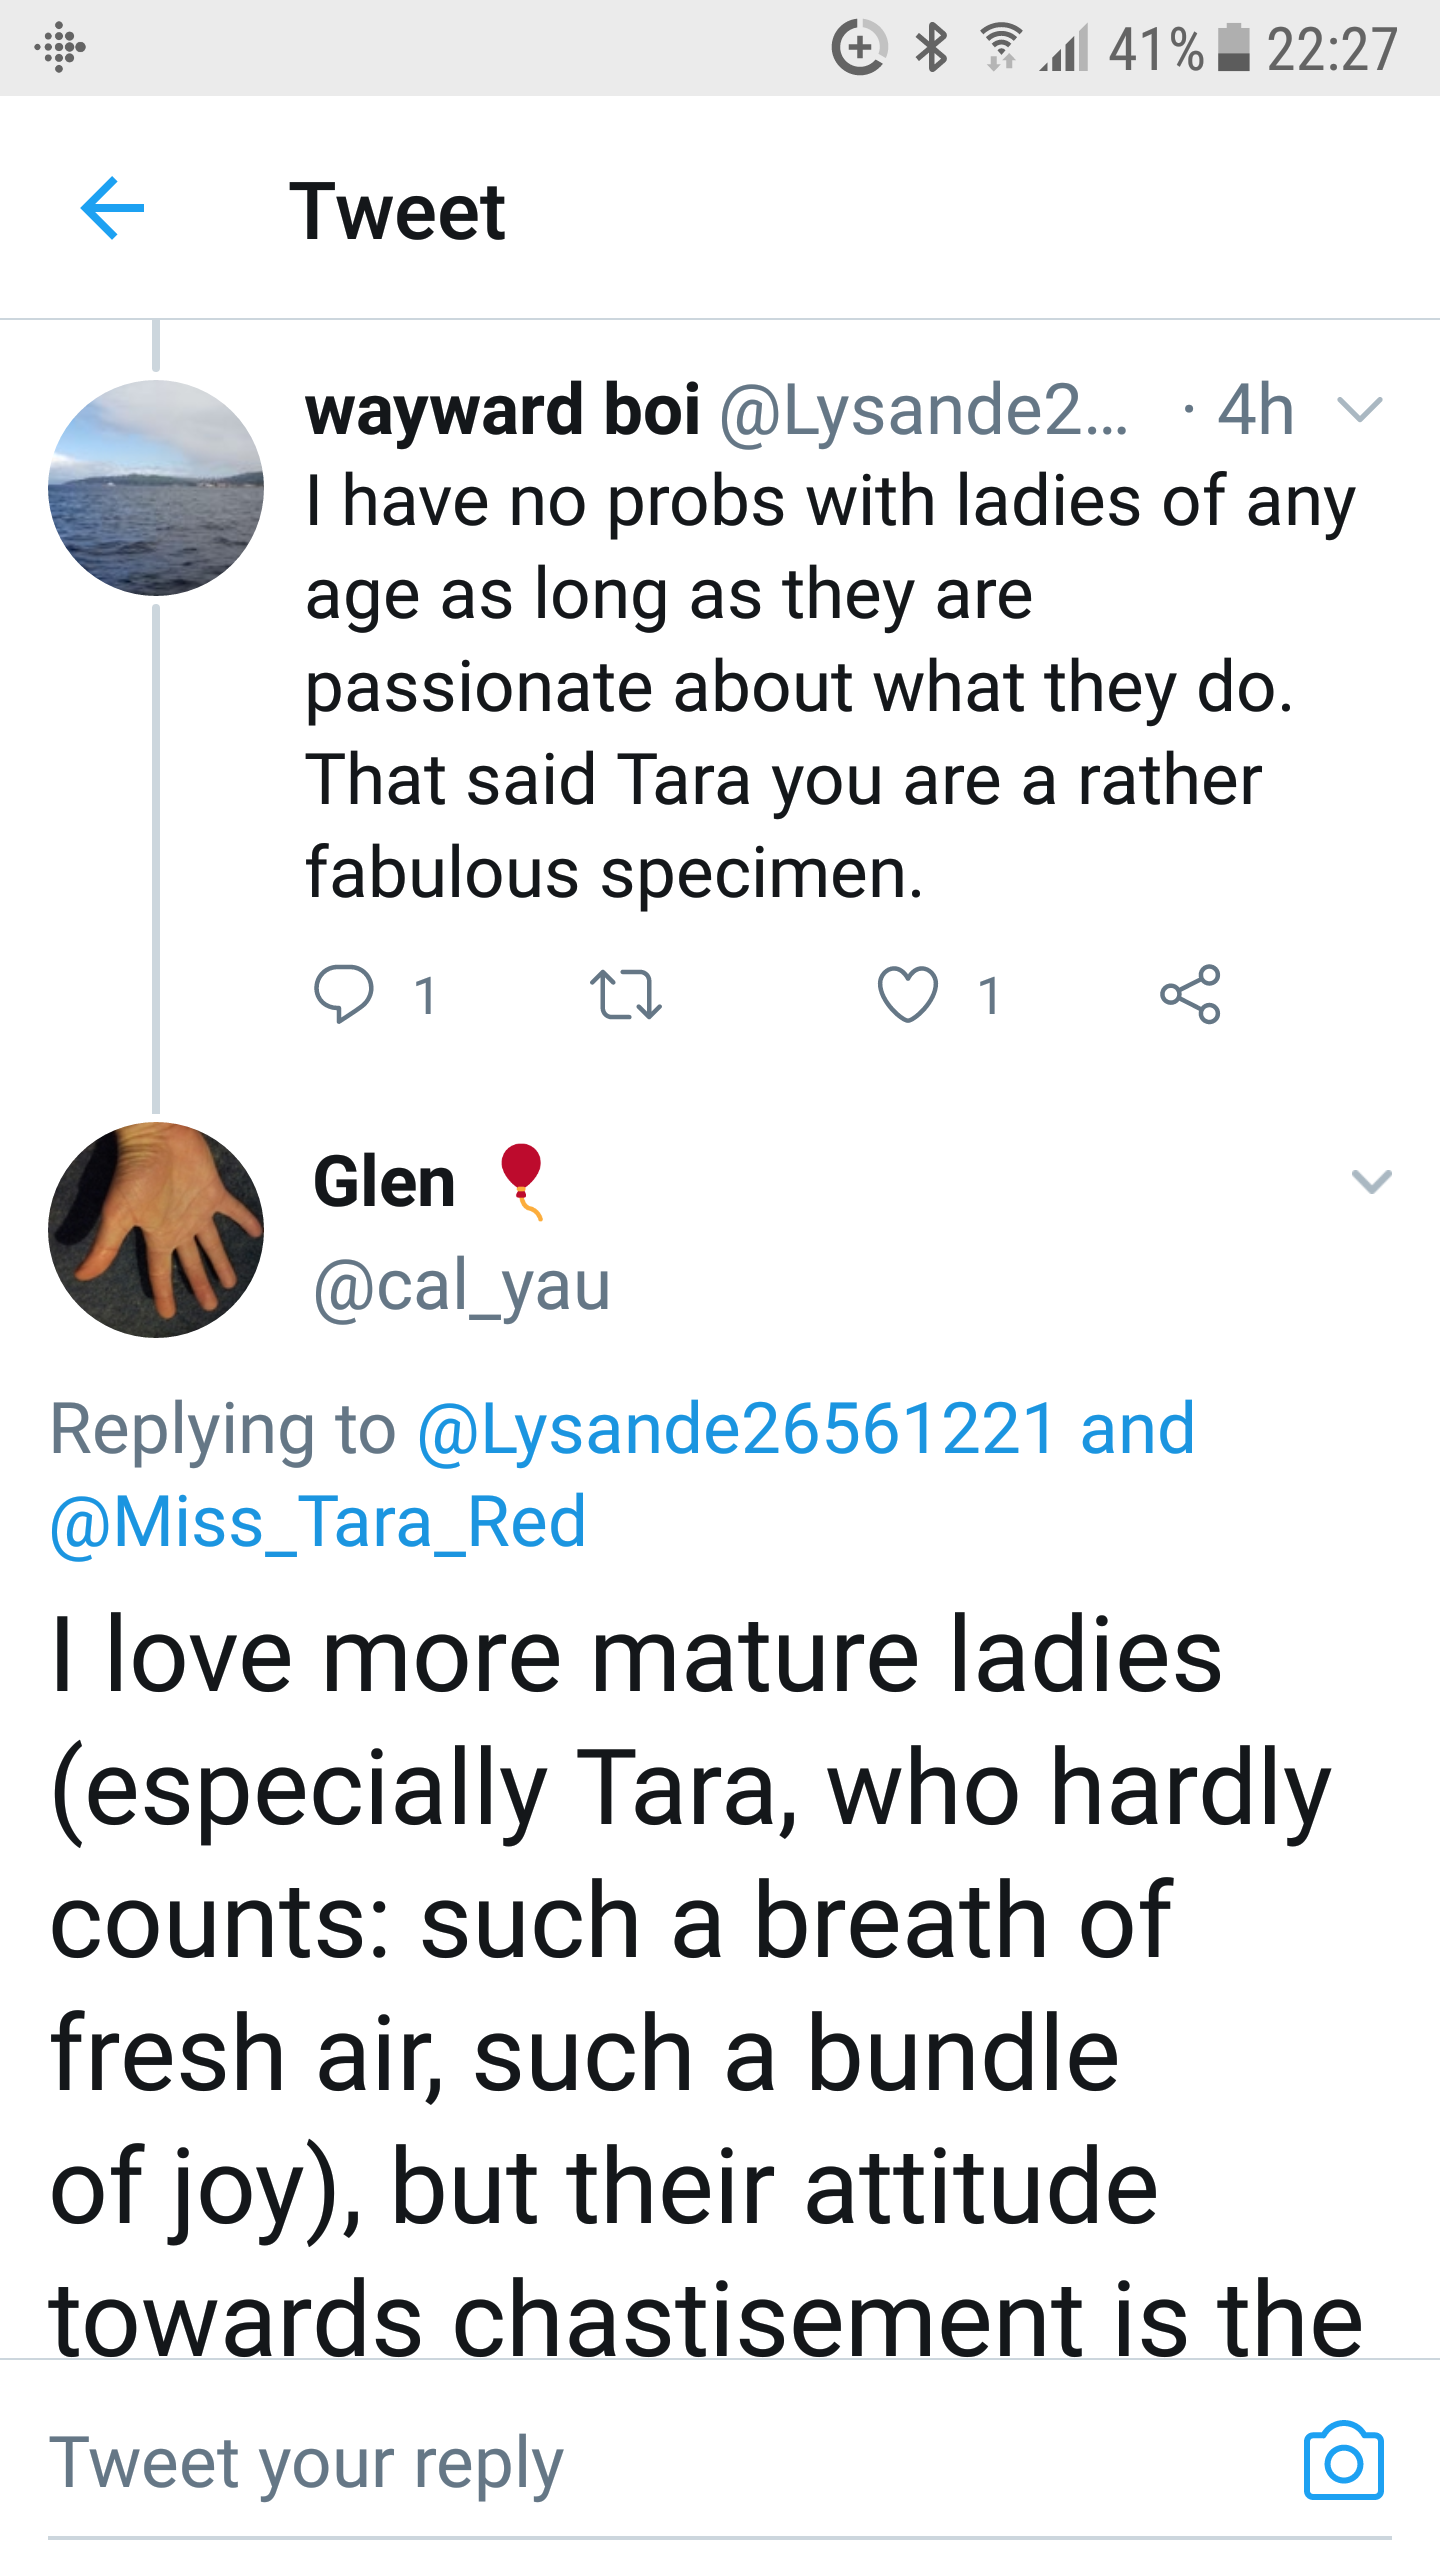
Task: Open wayward boi's tweet options chevron
Action: point(1360,408)
